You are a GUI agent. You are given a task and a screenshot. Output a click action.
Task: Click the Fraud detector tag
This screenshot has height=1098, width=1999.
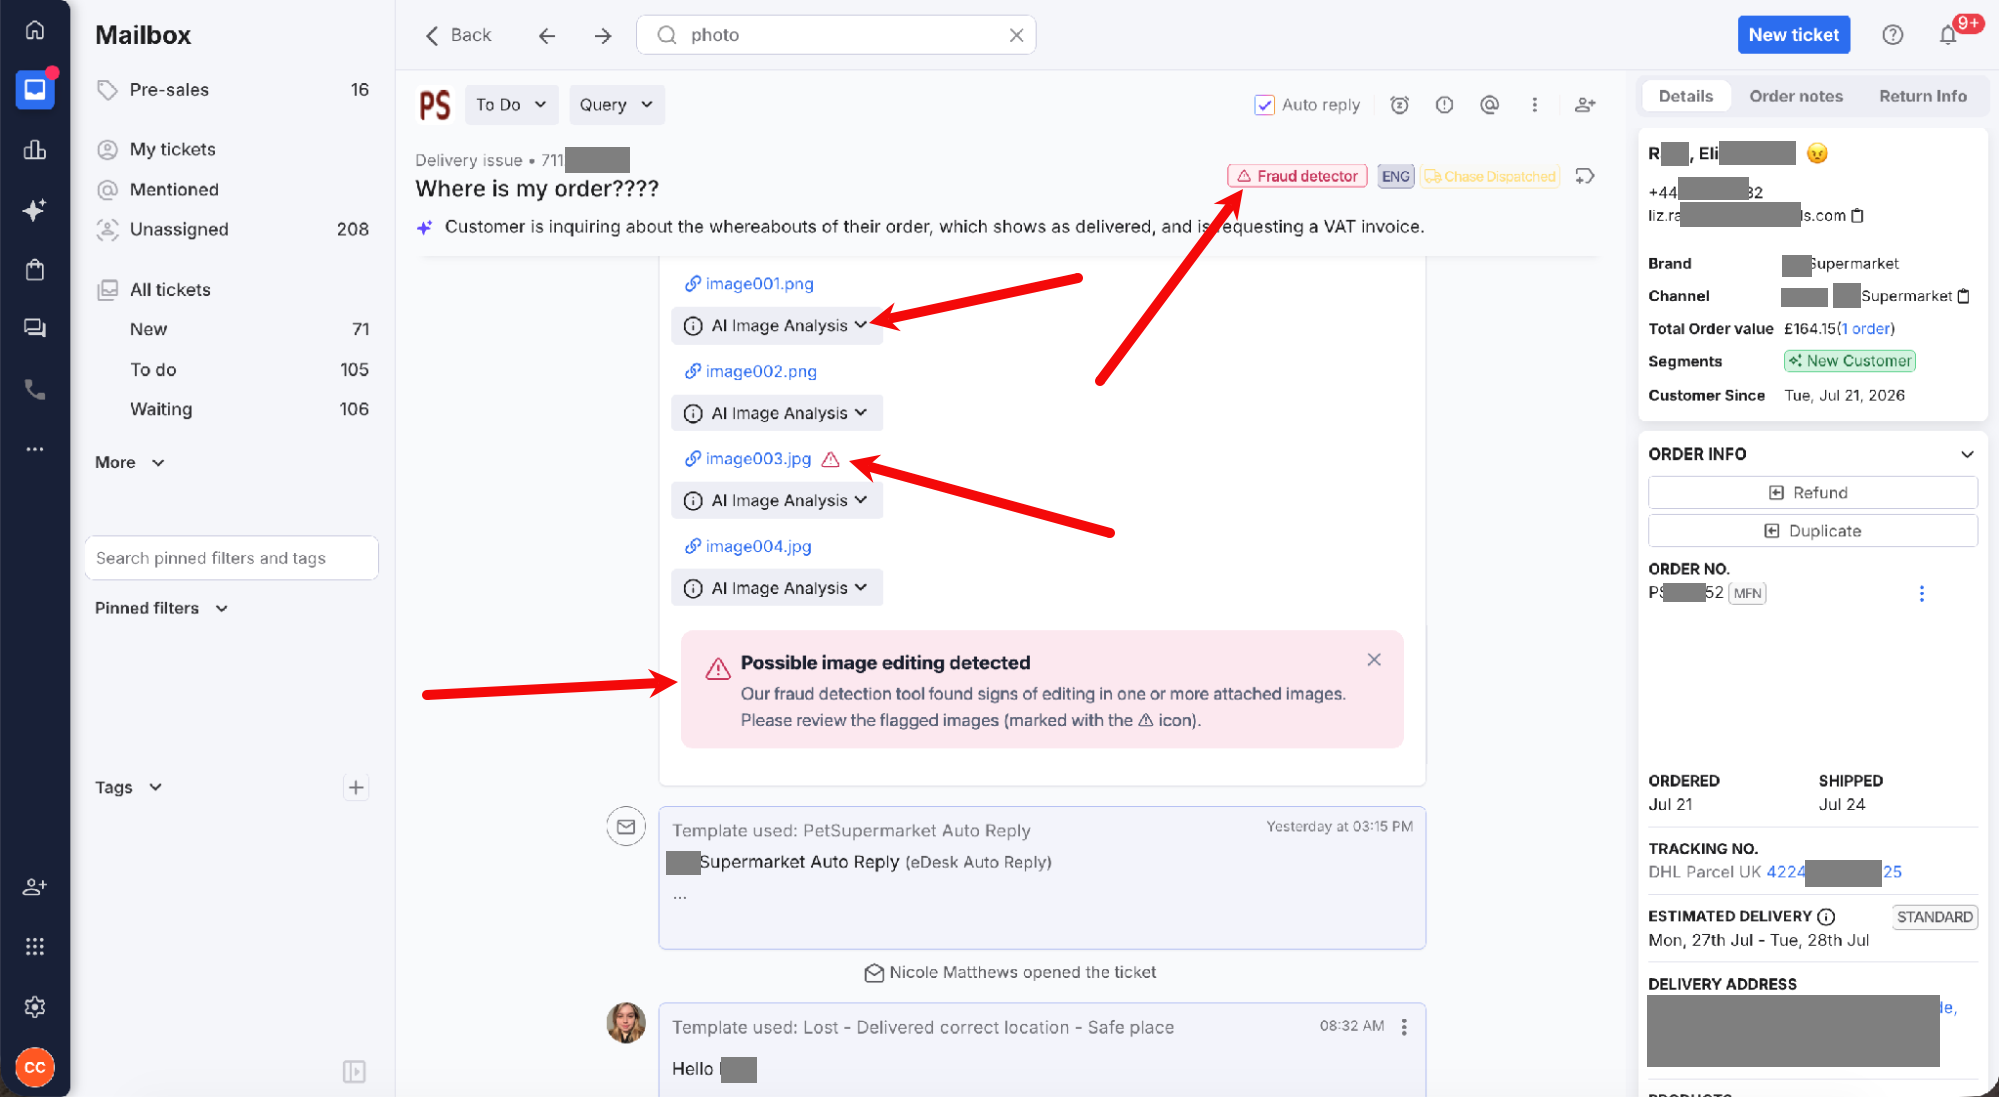(1296, 177)
